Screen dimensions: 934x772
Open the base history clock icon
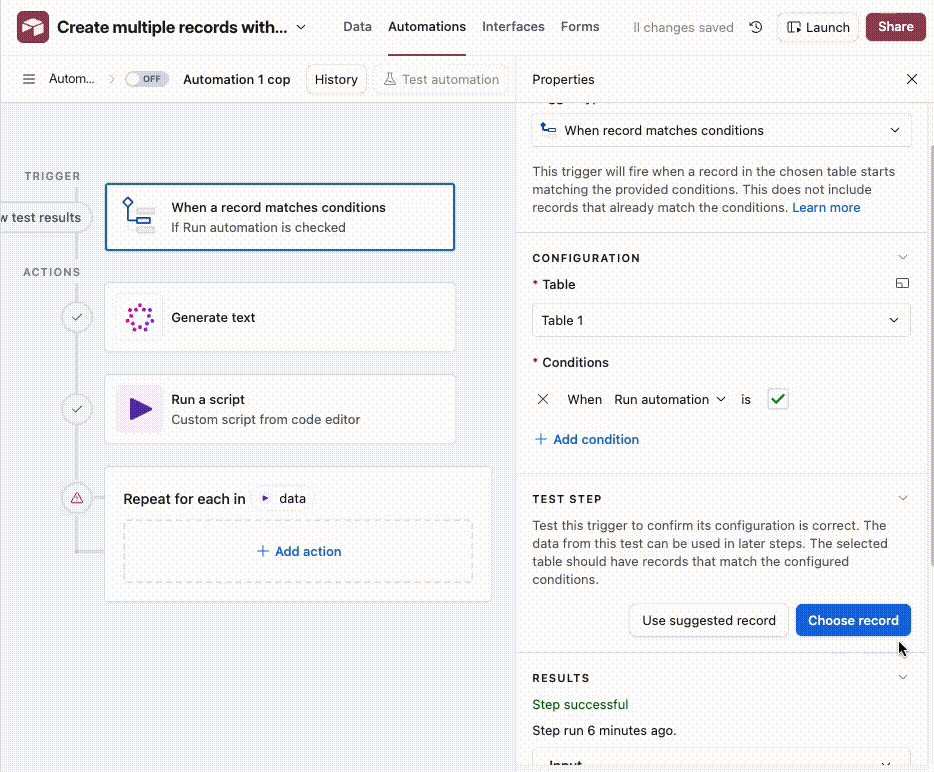[x=756, y=27]
